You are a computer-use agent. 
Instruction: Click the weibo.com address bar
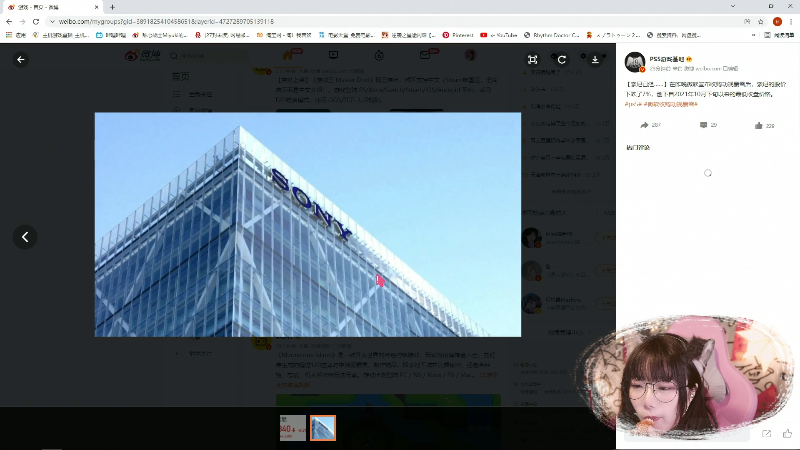(398, 21)
